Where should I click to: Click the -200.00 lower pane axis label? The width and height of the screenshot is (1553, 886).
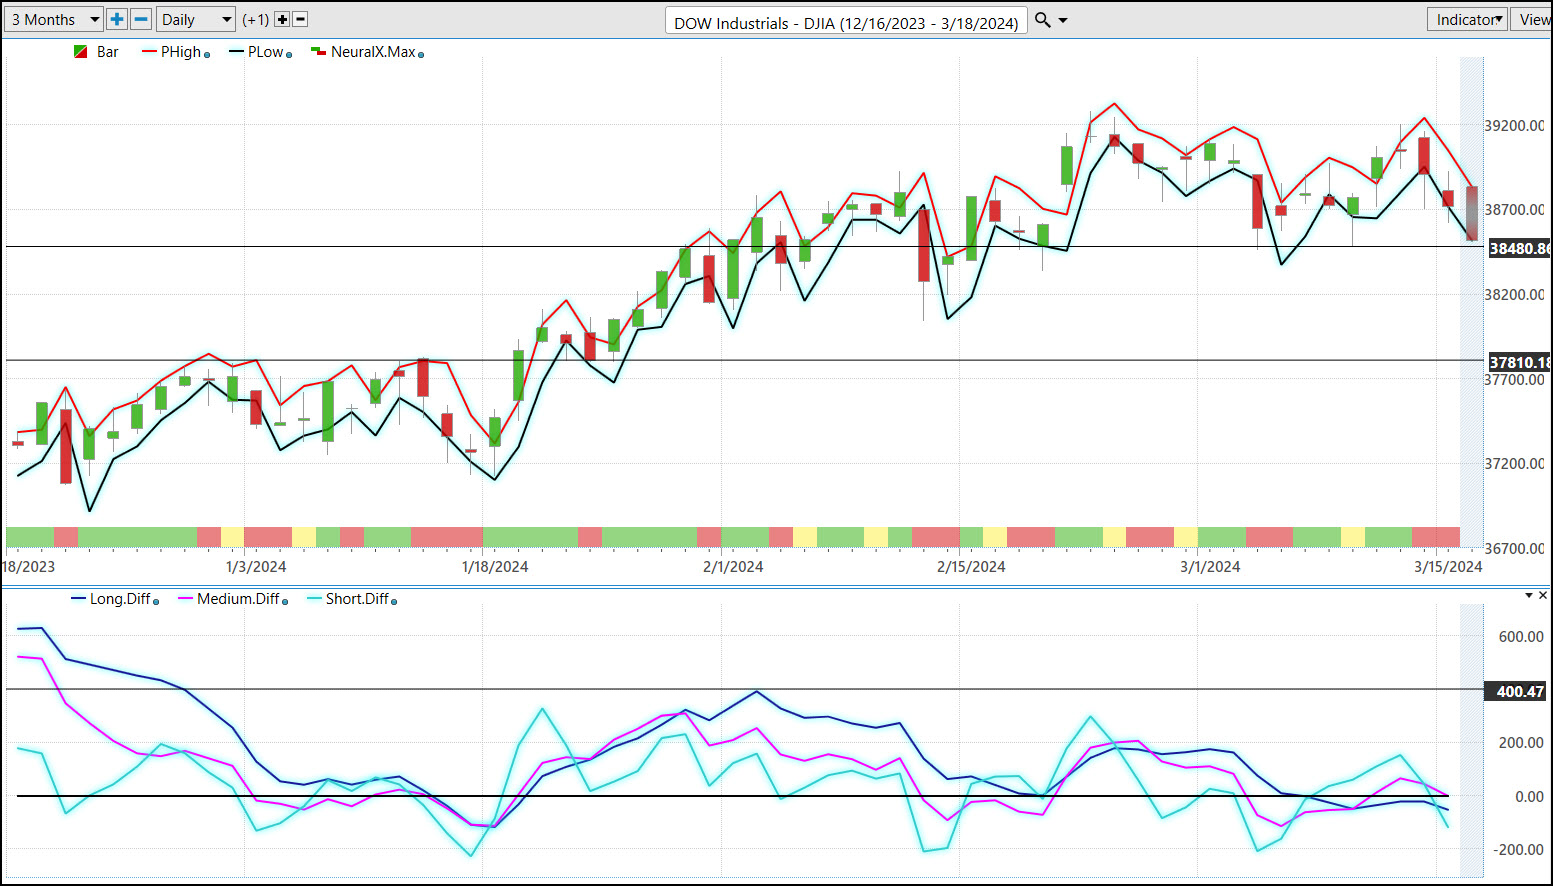[1519, 850]
